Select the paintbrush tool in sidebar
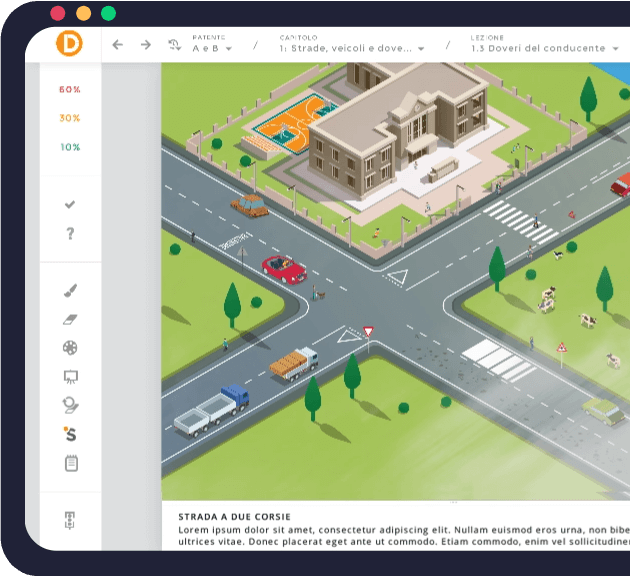The width and height of the screenshot is (630, 576). pyautogui.click(x=70, y=290)
